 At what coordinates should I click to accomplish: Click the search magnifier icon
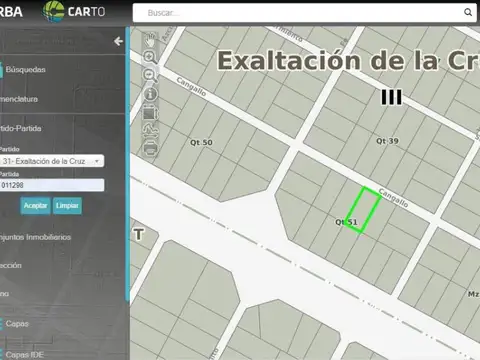click(x=468, y=13)
